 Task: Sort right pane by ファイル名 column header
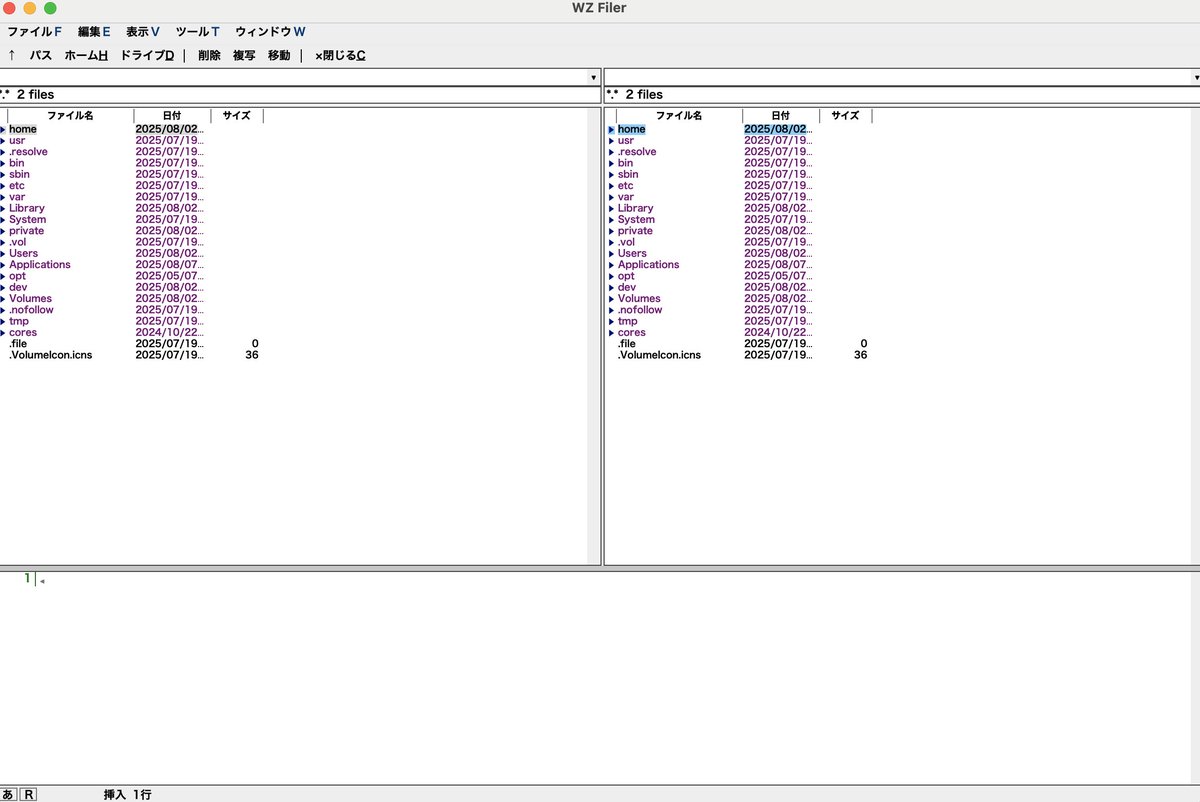pyautogui.click(x=679, y=116)
